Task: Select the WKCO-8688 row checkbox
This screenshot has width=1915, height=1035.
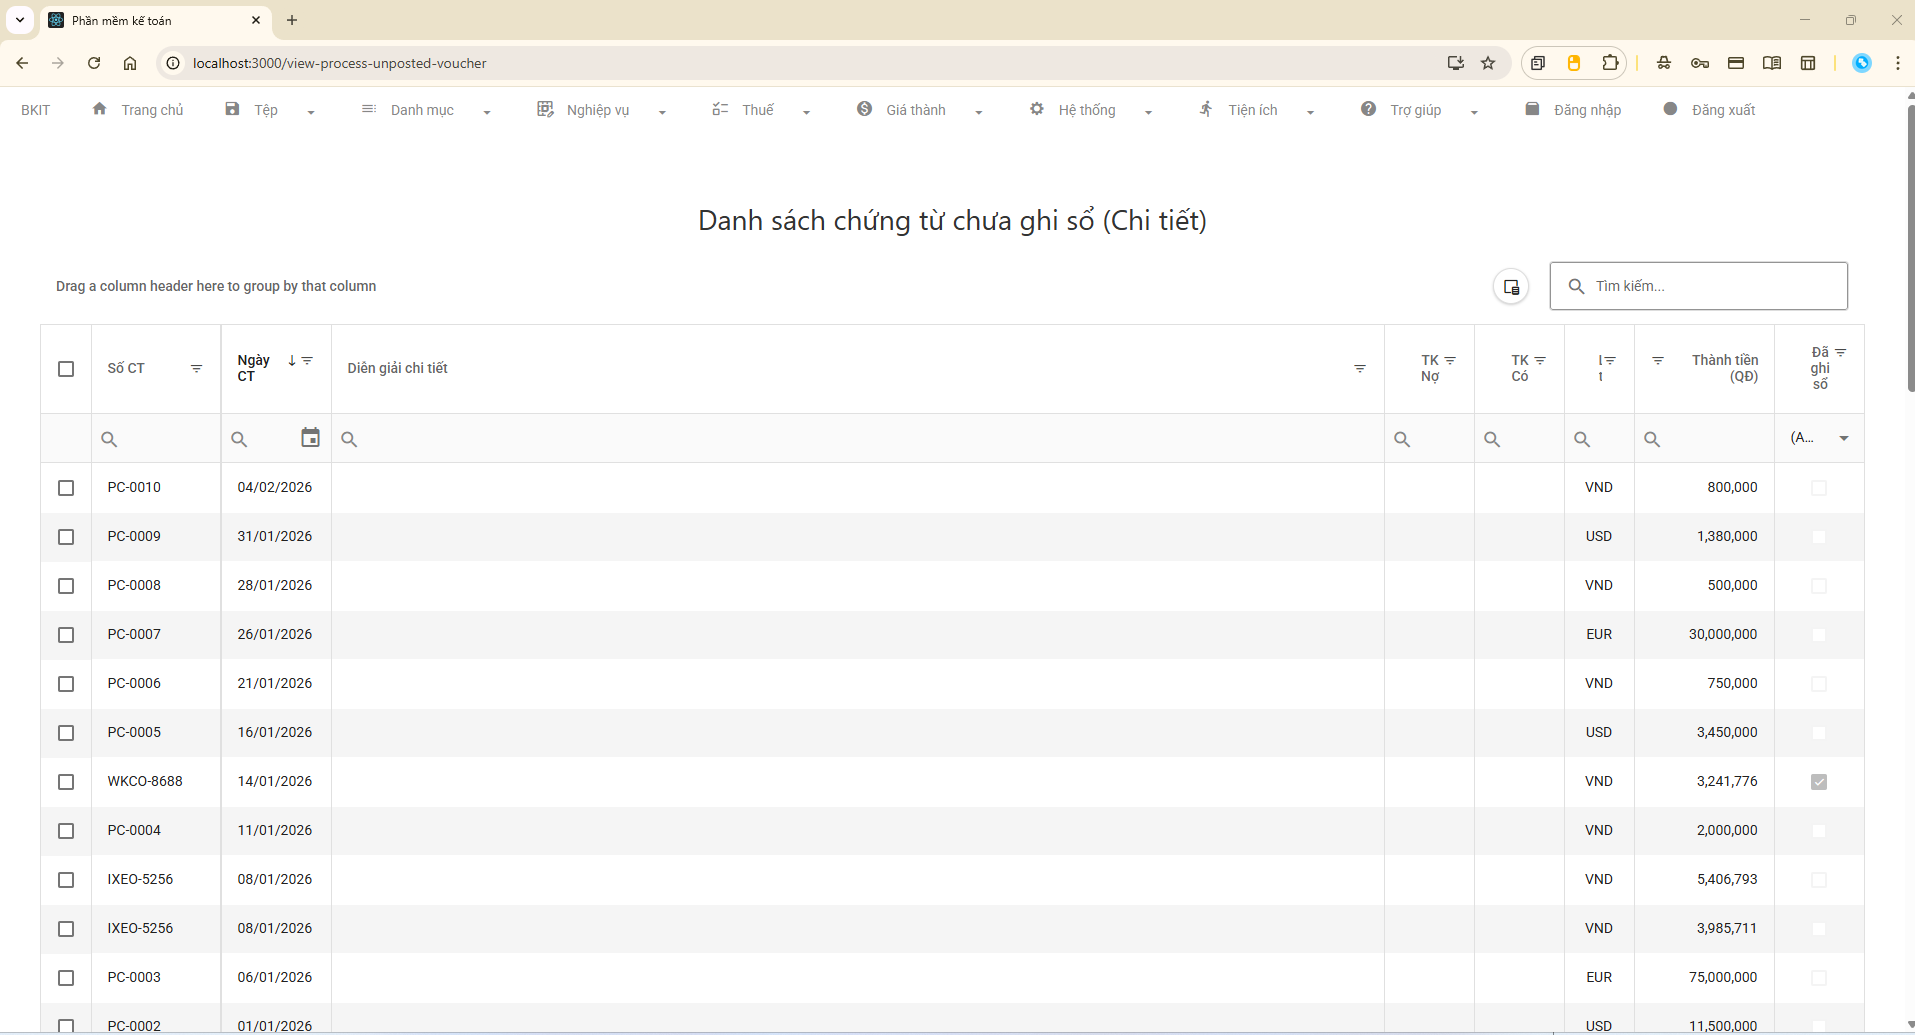Action: click(66, 782)
